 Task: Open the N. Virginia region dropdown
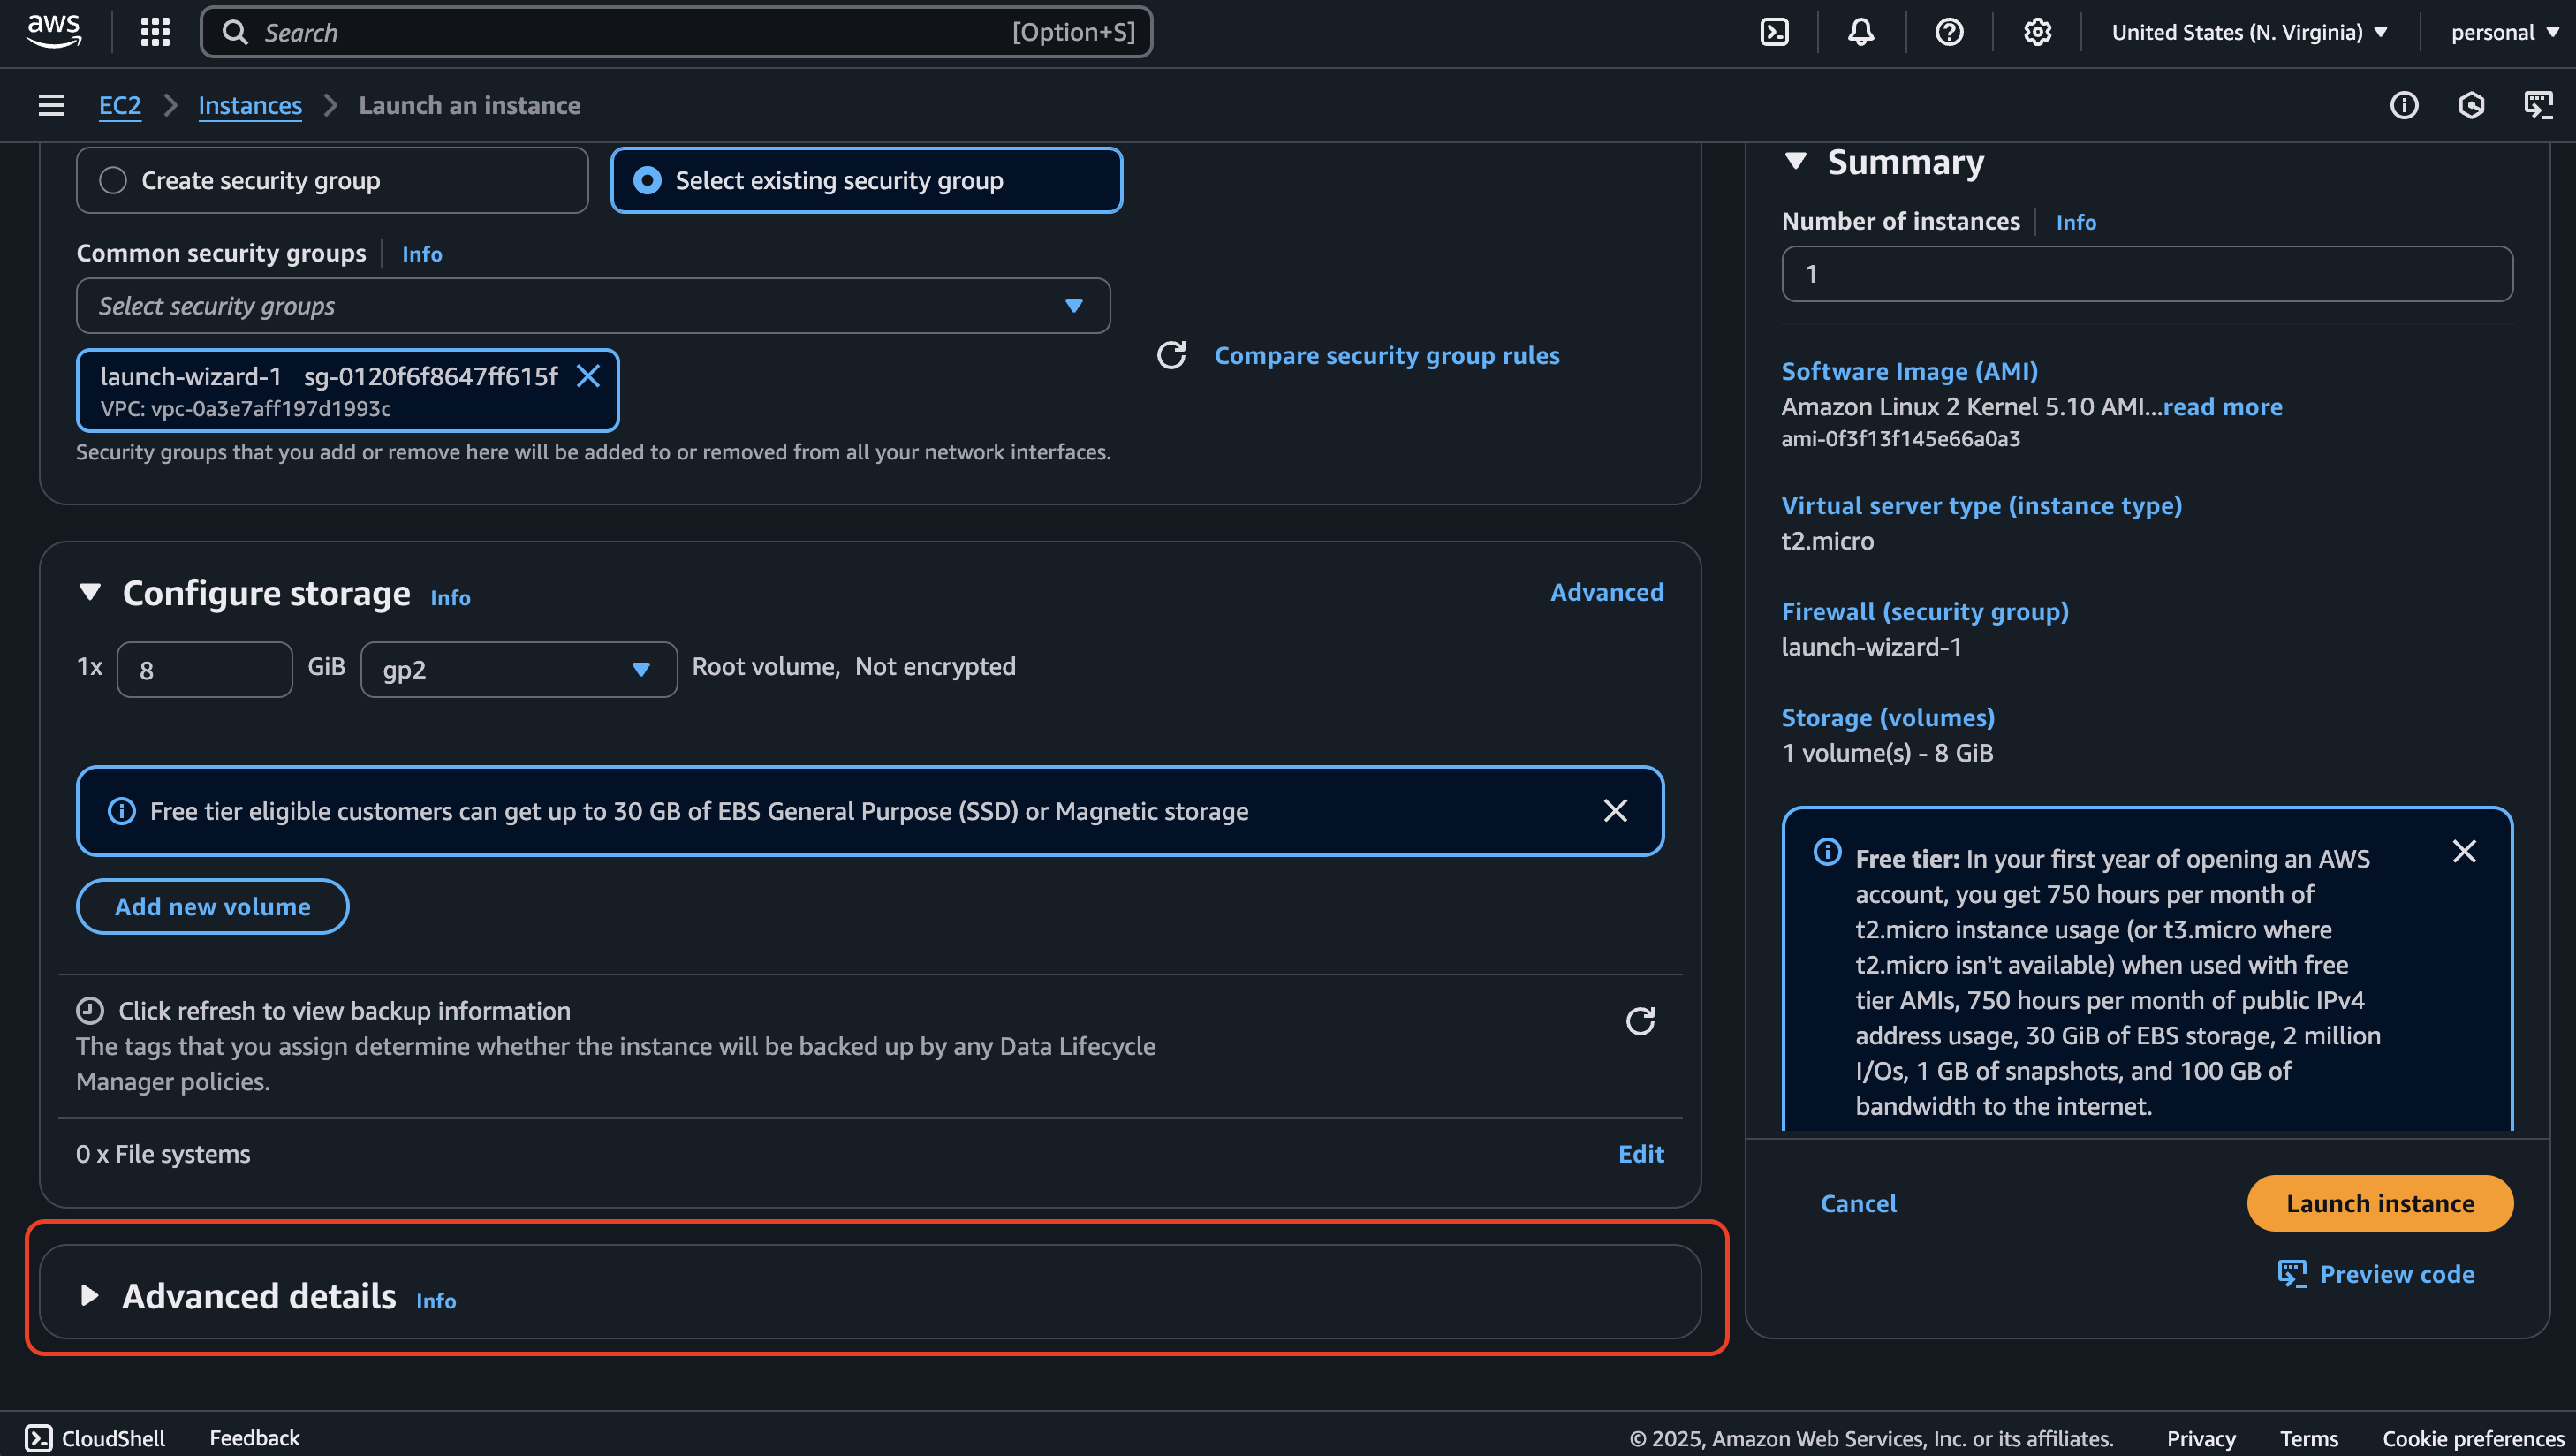pos(2249,32)
